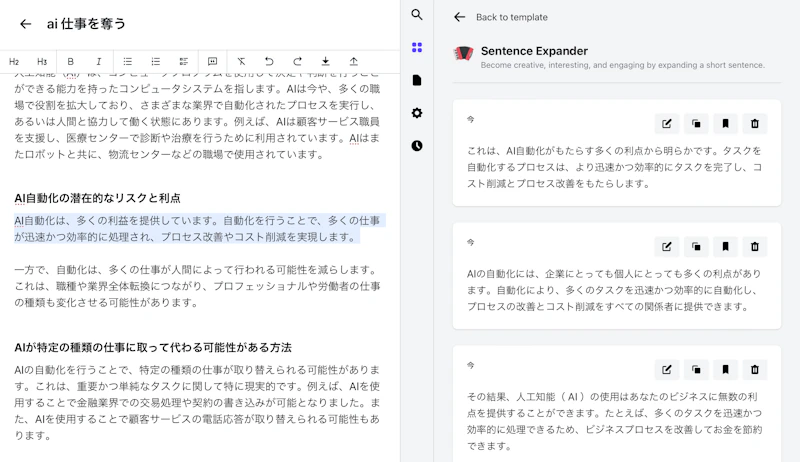Click heading 'AIが特定の種類の仕事に取って代わる可能性がある方法'

(x=153, y=347)
